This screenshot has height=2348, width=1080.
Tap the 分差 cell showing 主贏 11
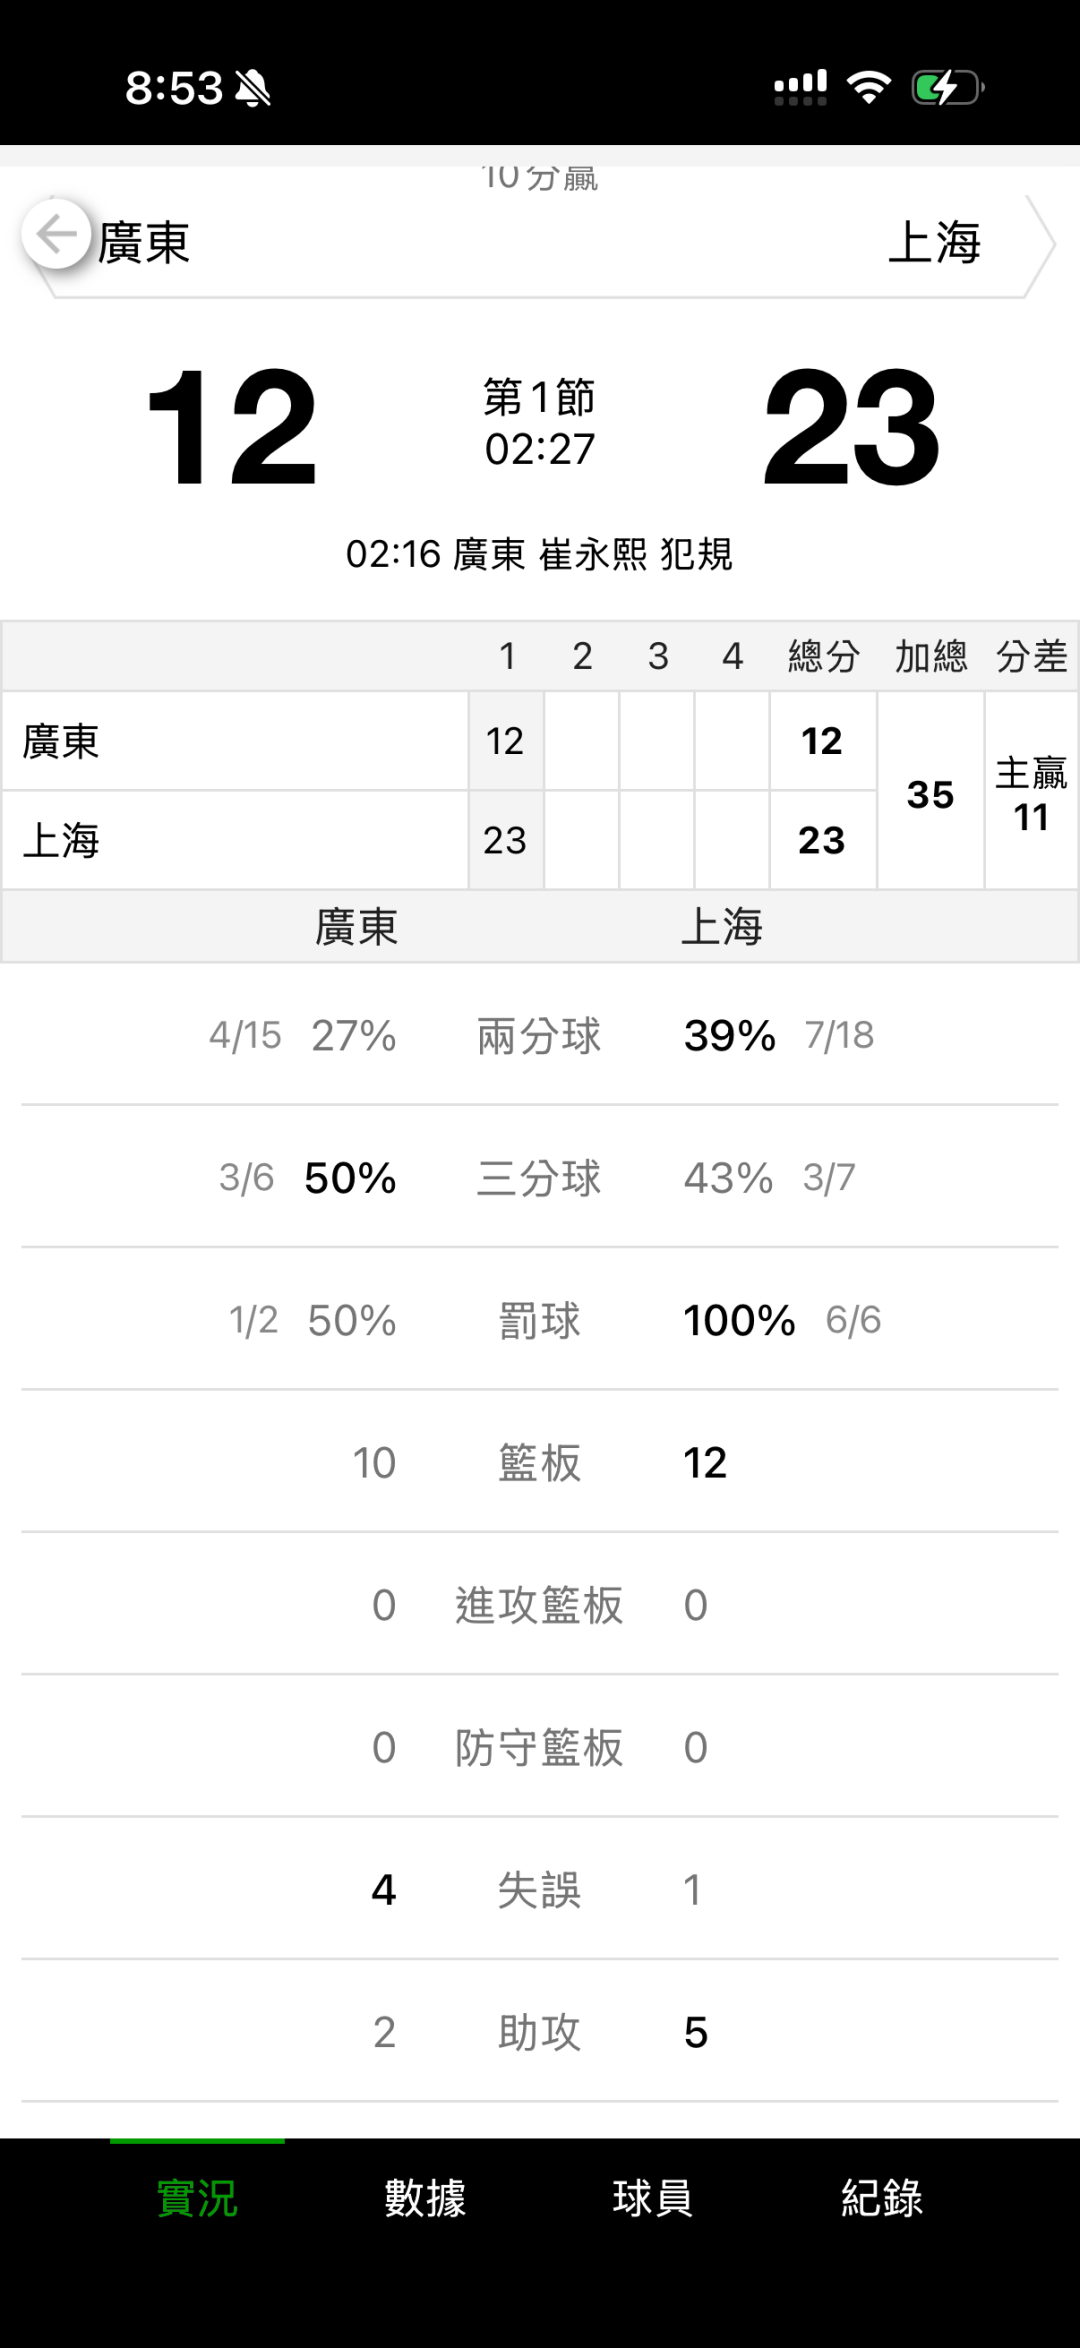pyautogui.click(x=1031, y=795)
